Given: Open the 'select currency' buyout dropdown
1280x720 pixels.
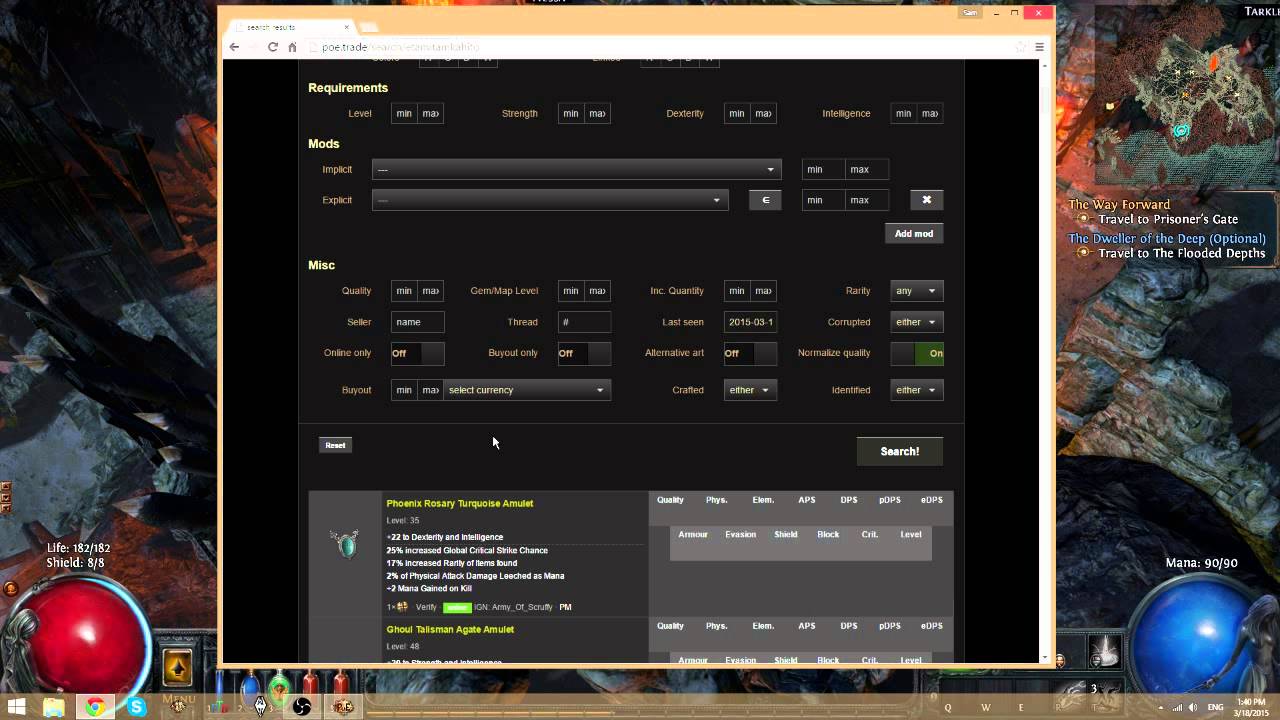Looking at the screenshot, I should coord(527,390).
